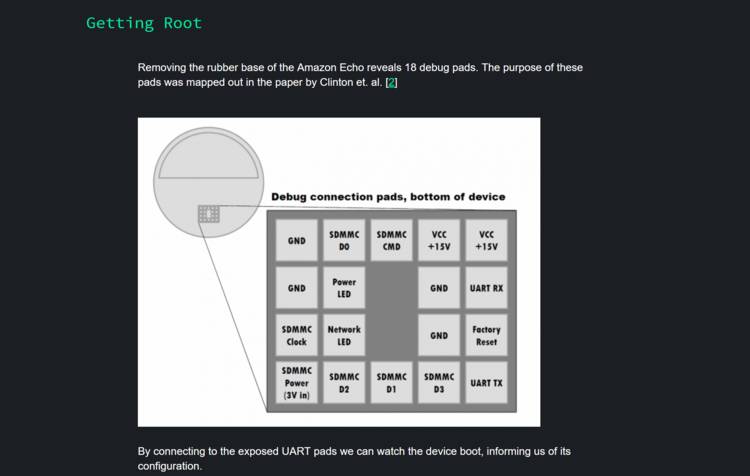Click the Echo base circle illustration
This screenshot has height=476, width=750.
click(x=209, y=182)
